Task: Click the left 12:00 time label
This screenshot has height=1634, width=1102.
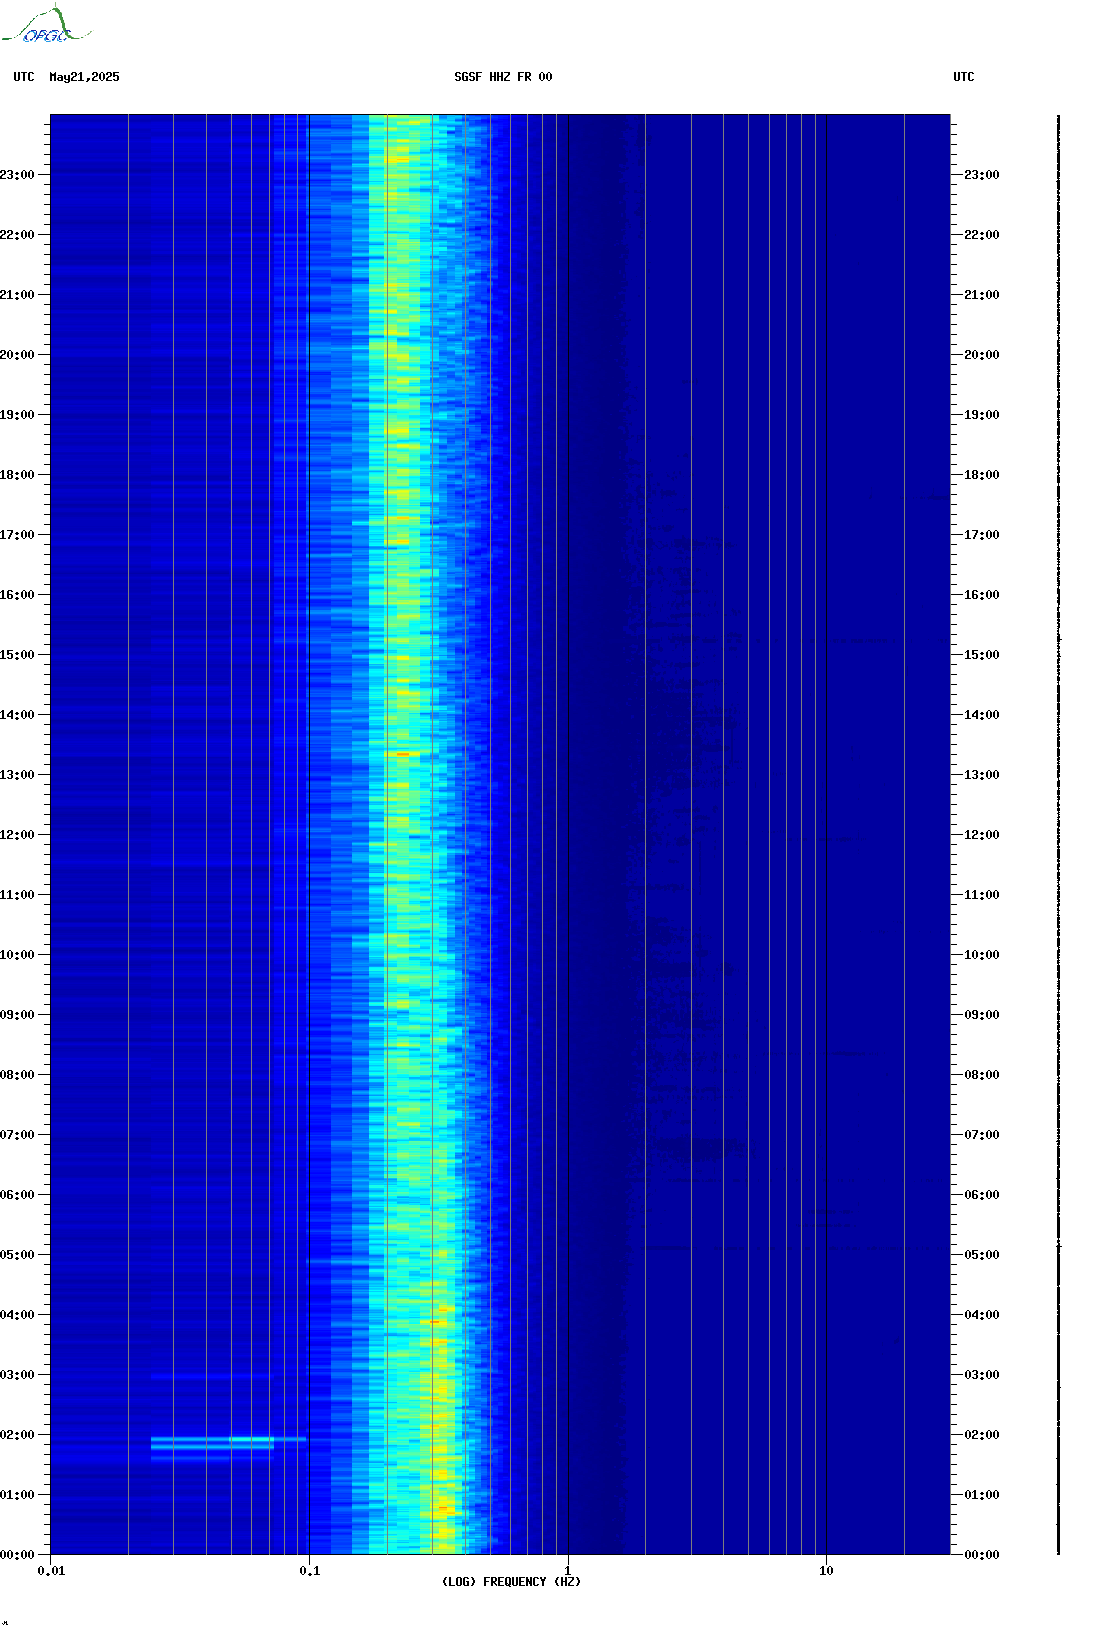Action: click(x=17, y=835)
